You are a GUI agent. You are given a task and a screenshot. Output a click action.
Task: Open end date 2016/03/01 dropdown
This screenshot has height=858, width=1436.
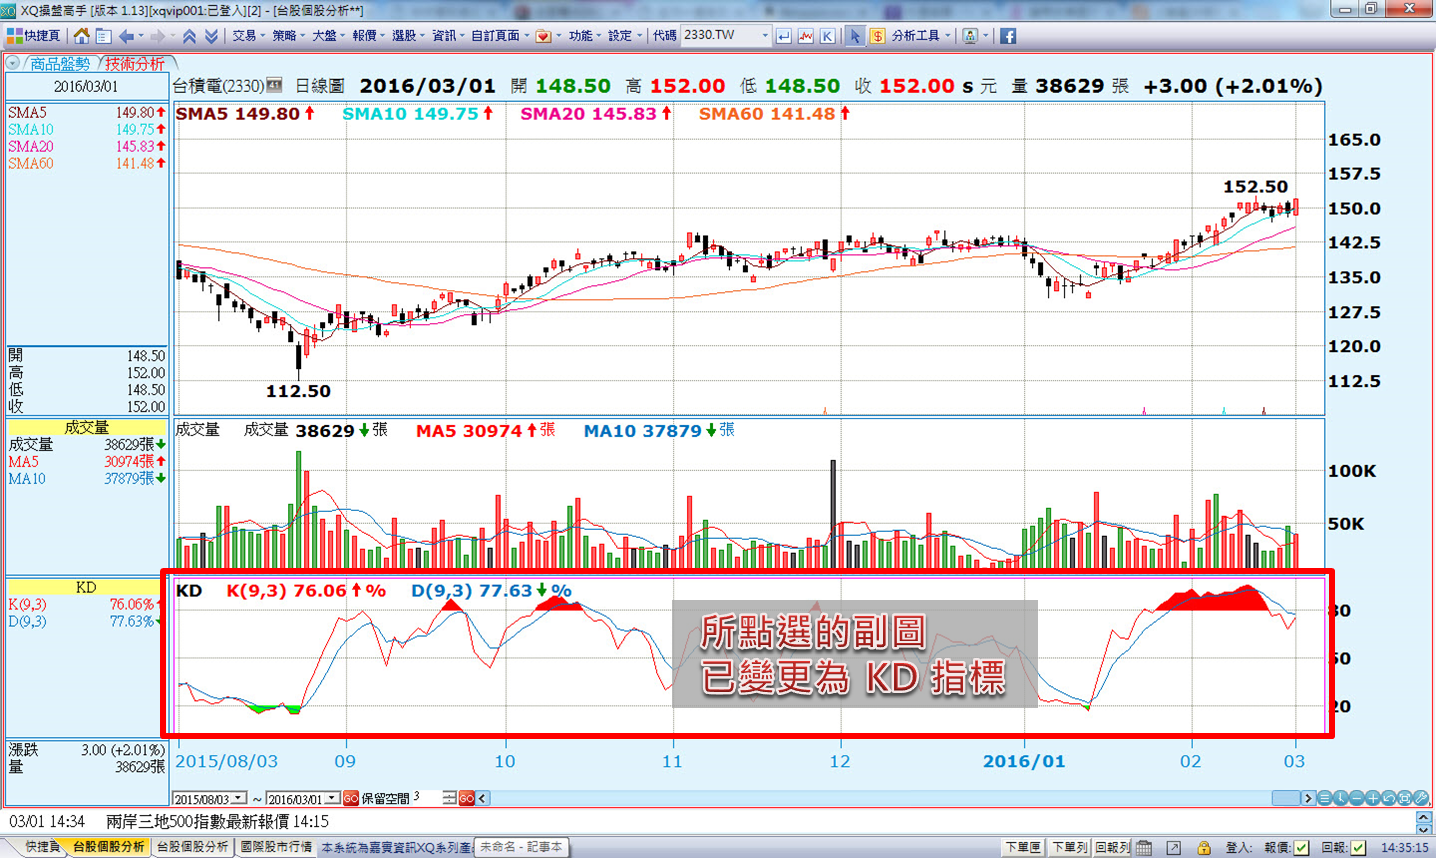point(333,799)
